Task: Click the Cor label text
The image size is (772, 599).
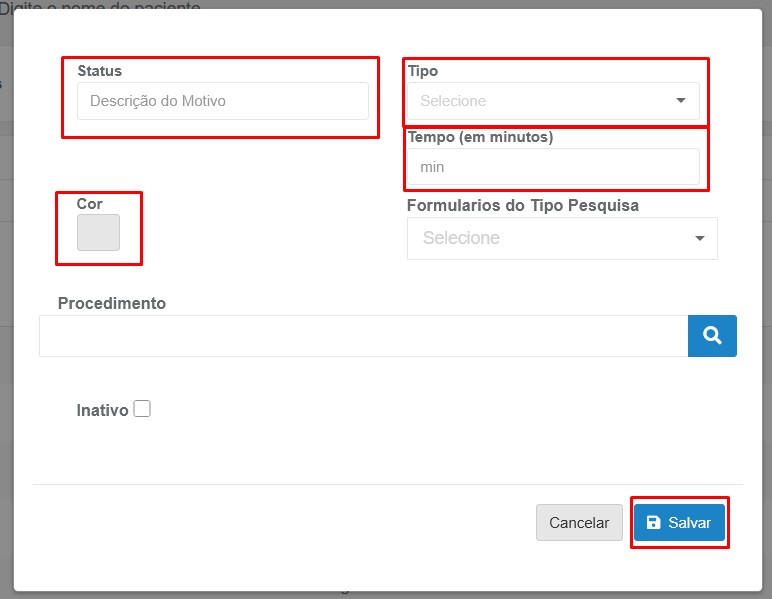Action: 90,204
